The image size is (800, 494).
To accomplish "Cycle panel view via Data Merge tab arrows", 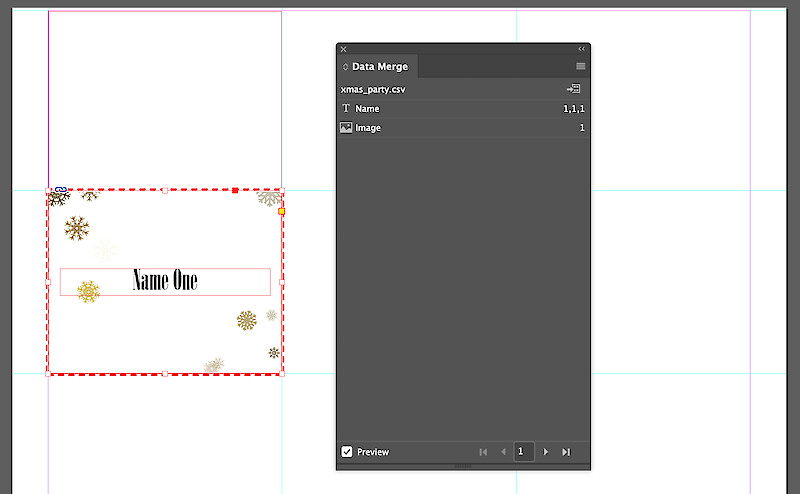I will (x=345, y=67).
